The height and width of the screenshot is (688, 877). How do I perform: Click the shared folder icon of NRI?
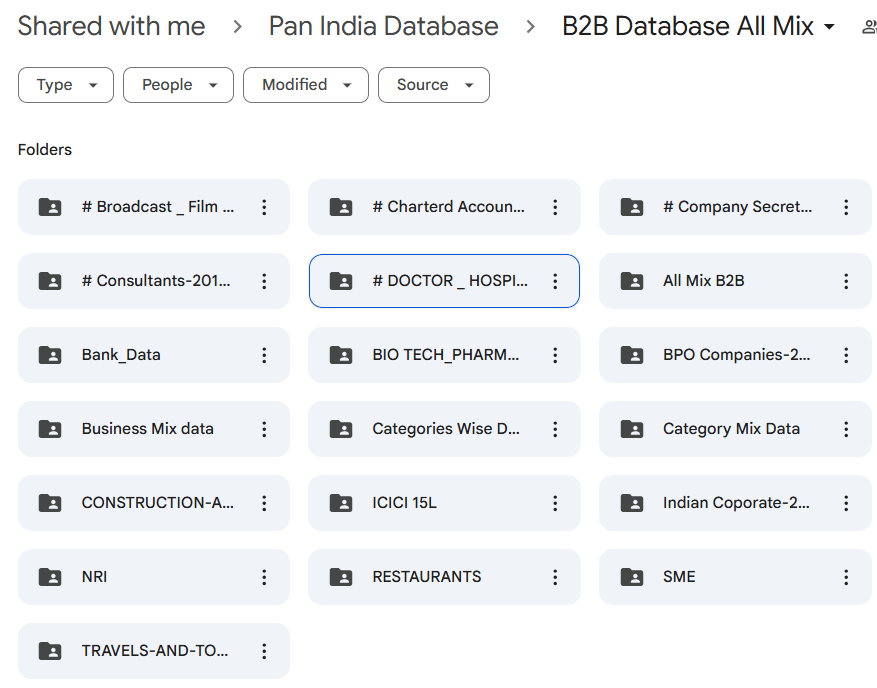coord(50,577)
